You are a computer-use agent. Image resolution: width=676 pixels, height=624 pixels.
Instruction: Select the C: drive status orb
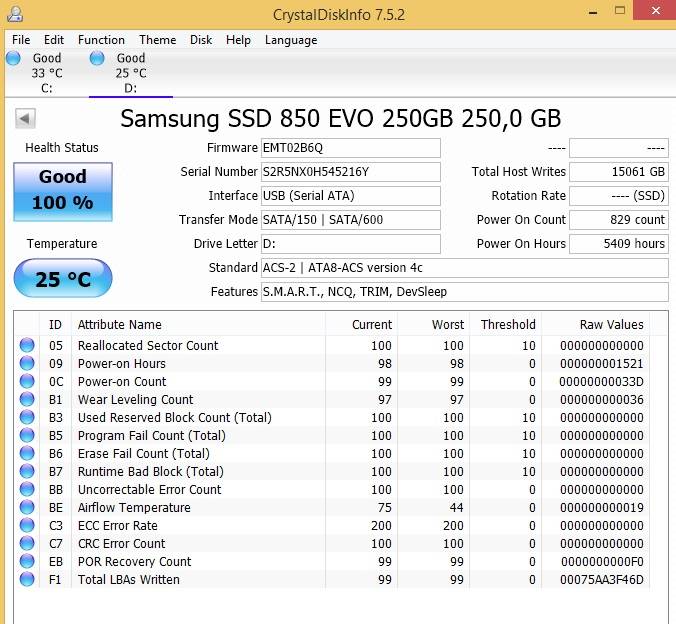(14, 59)
